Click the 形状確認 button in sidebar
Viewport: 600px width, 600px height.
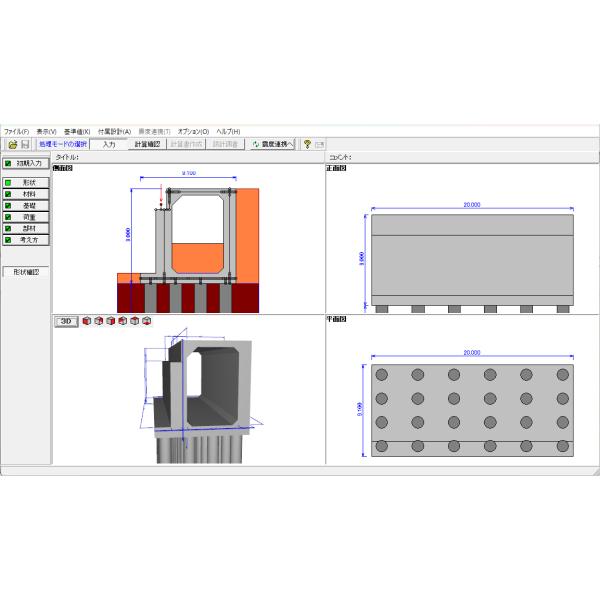pyautogui.click(x=26, y=271)
